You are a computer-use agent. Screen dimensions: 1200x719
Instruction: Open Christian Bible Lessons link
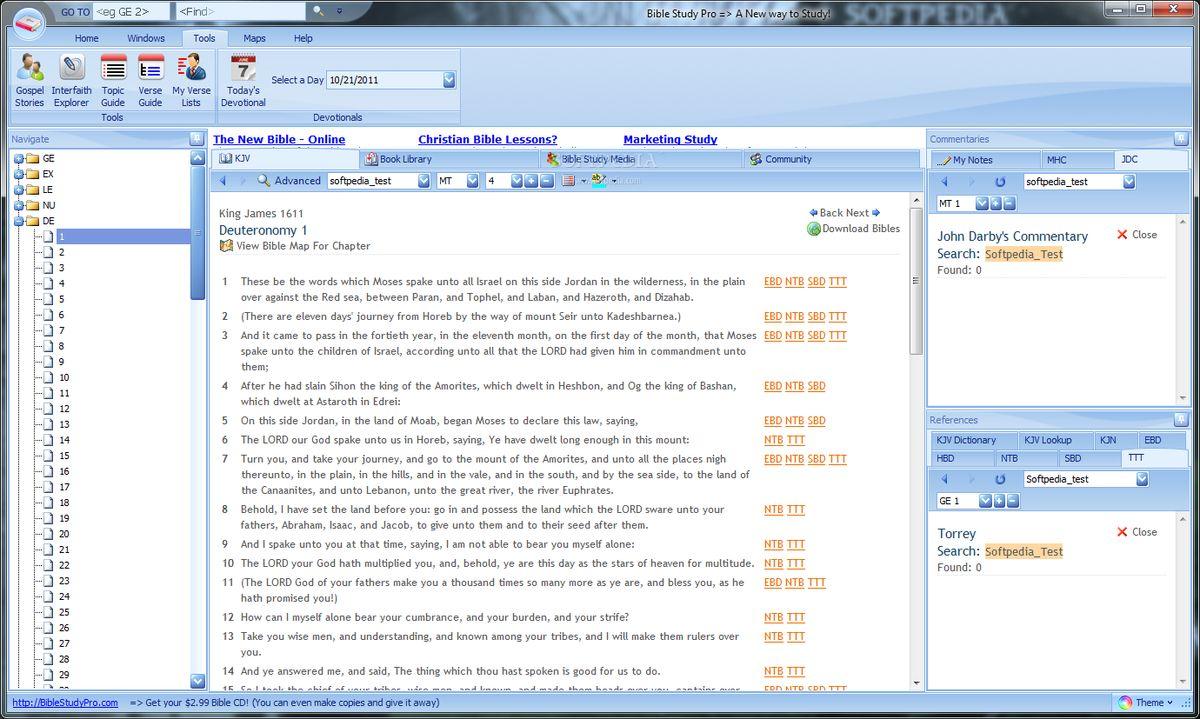coord(488,140)
